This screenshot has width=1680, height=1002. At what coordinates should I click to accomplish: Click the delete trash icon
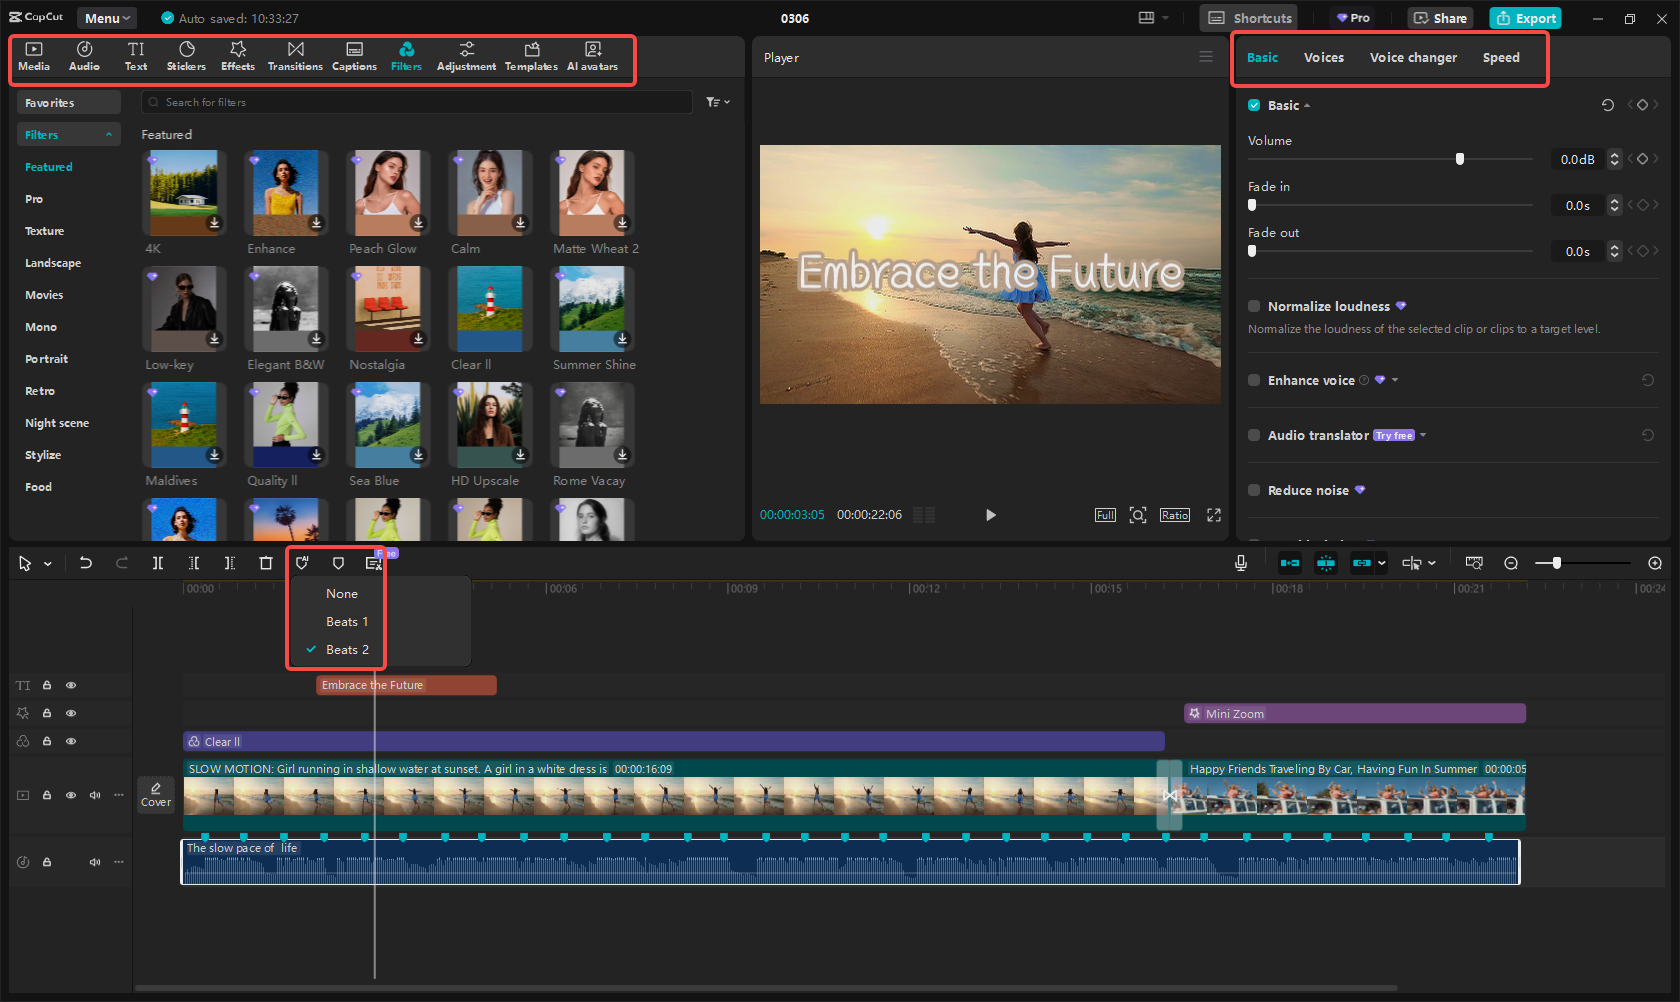[x=266, y=563]
